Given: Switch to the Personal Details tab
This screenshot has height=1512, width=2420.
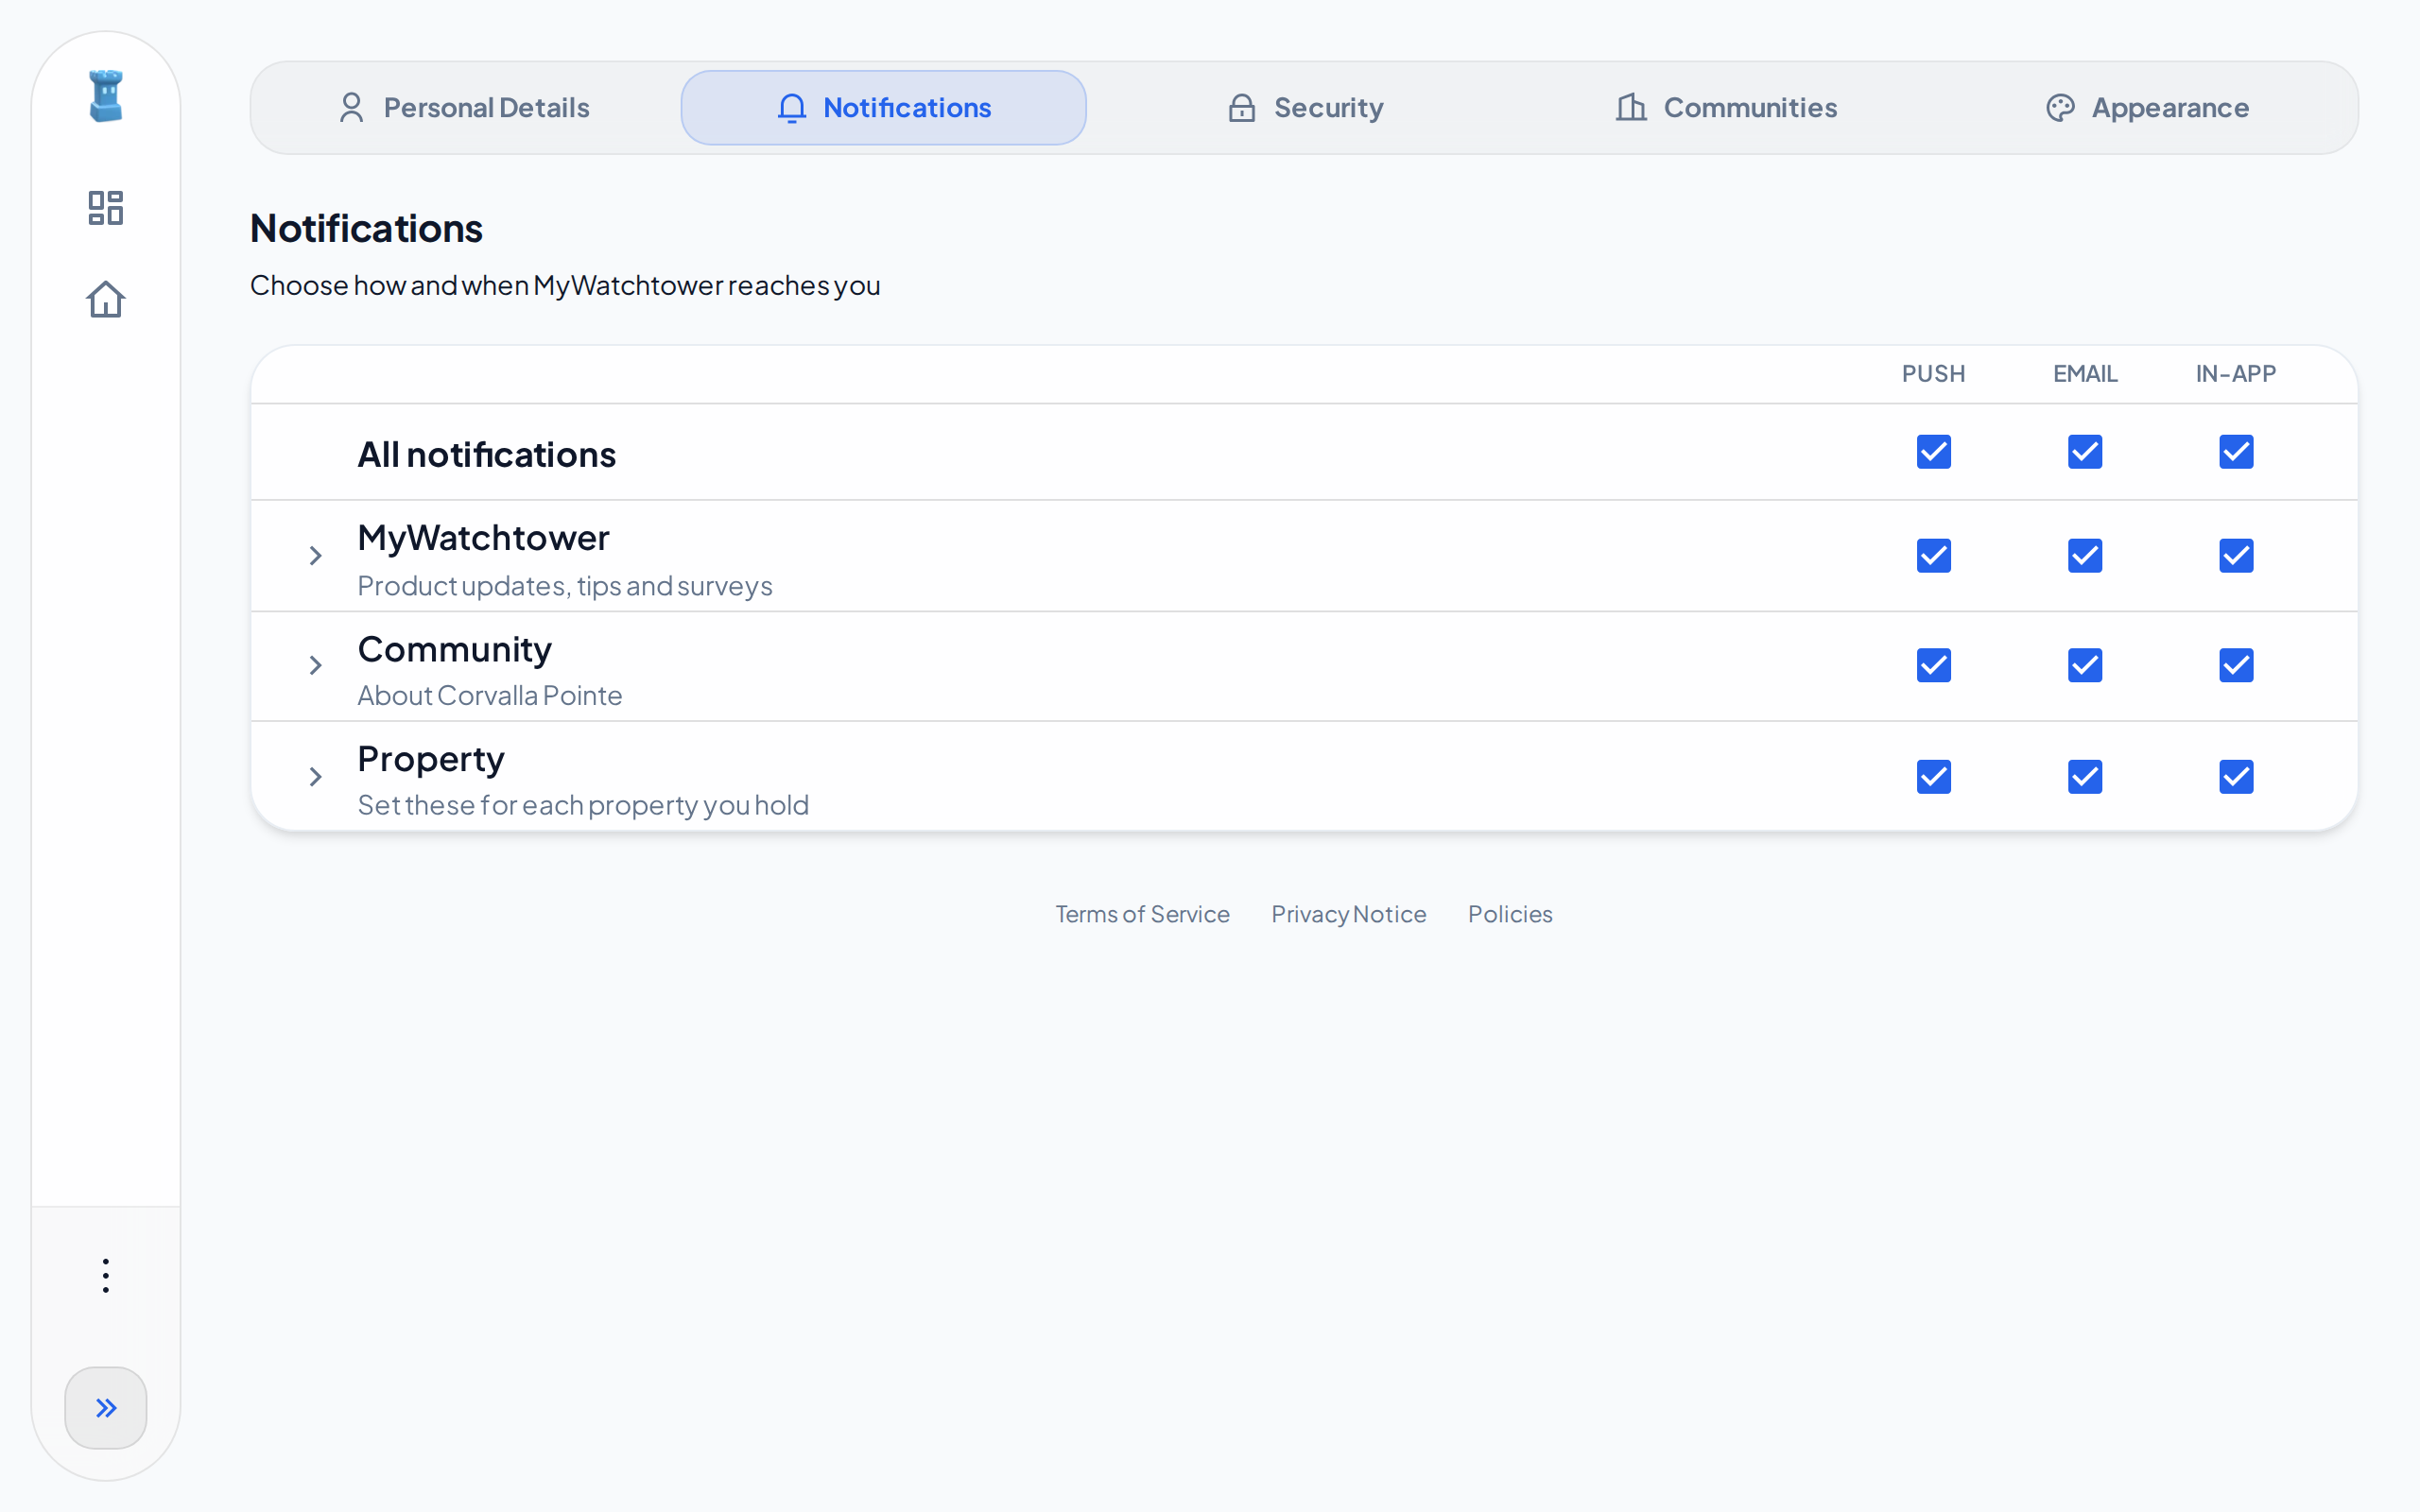Looking at the screenshot, I should 464,108.
